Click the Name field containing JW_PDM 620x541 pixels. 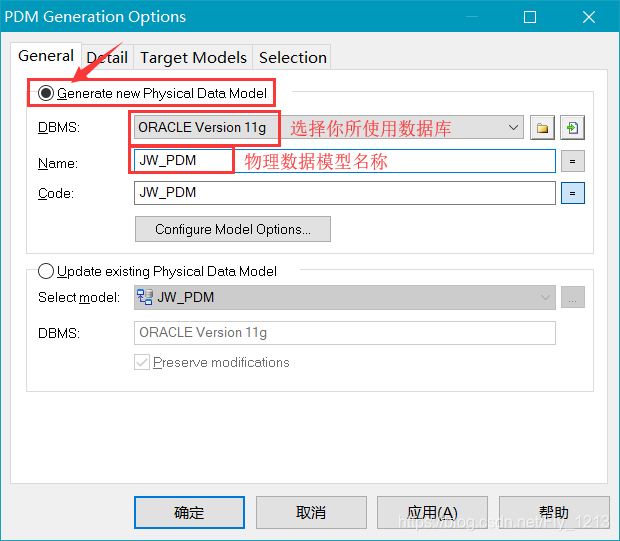point(345,161)
